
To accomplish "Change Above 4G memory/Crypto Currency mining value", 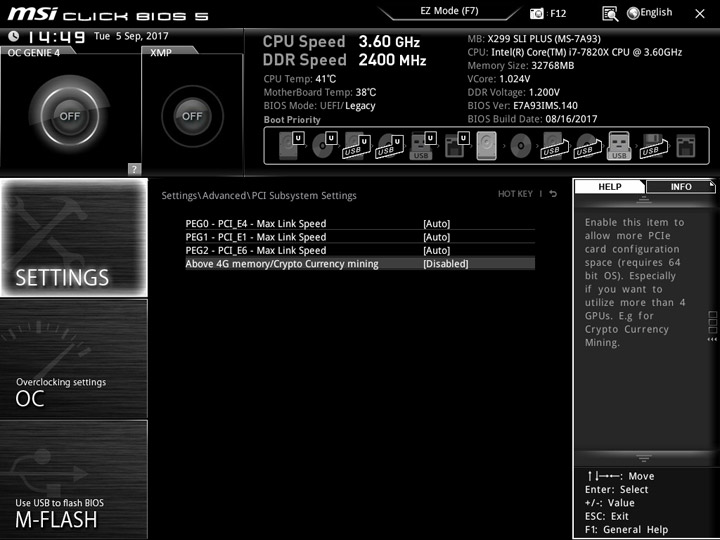I will pos(360,264).
